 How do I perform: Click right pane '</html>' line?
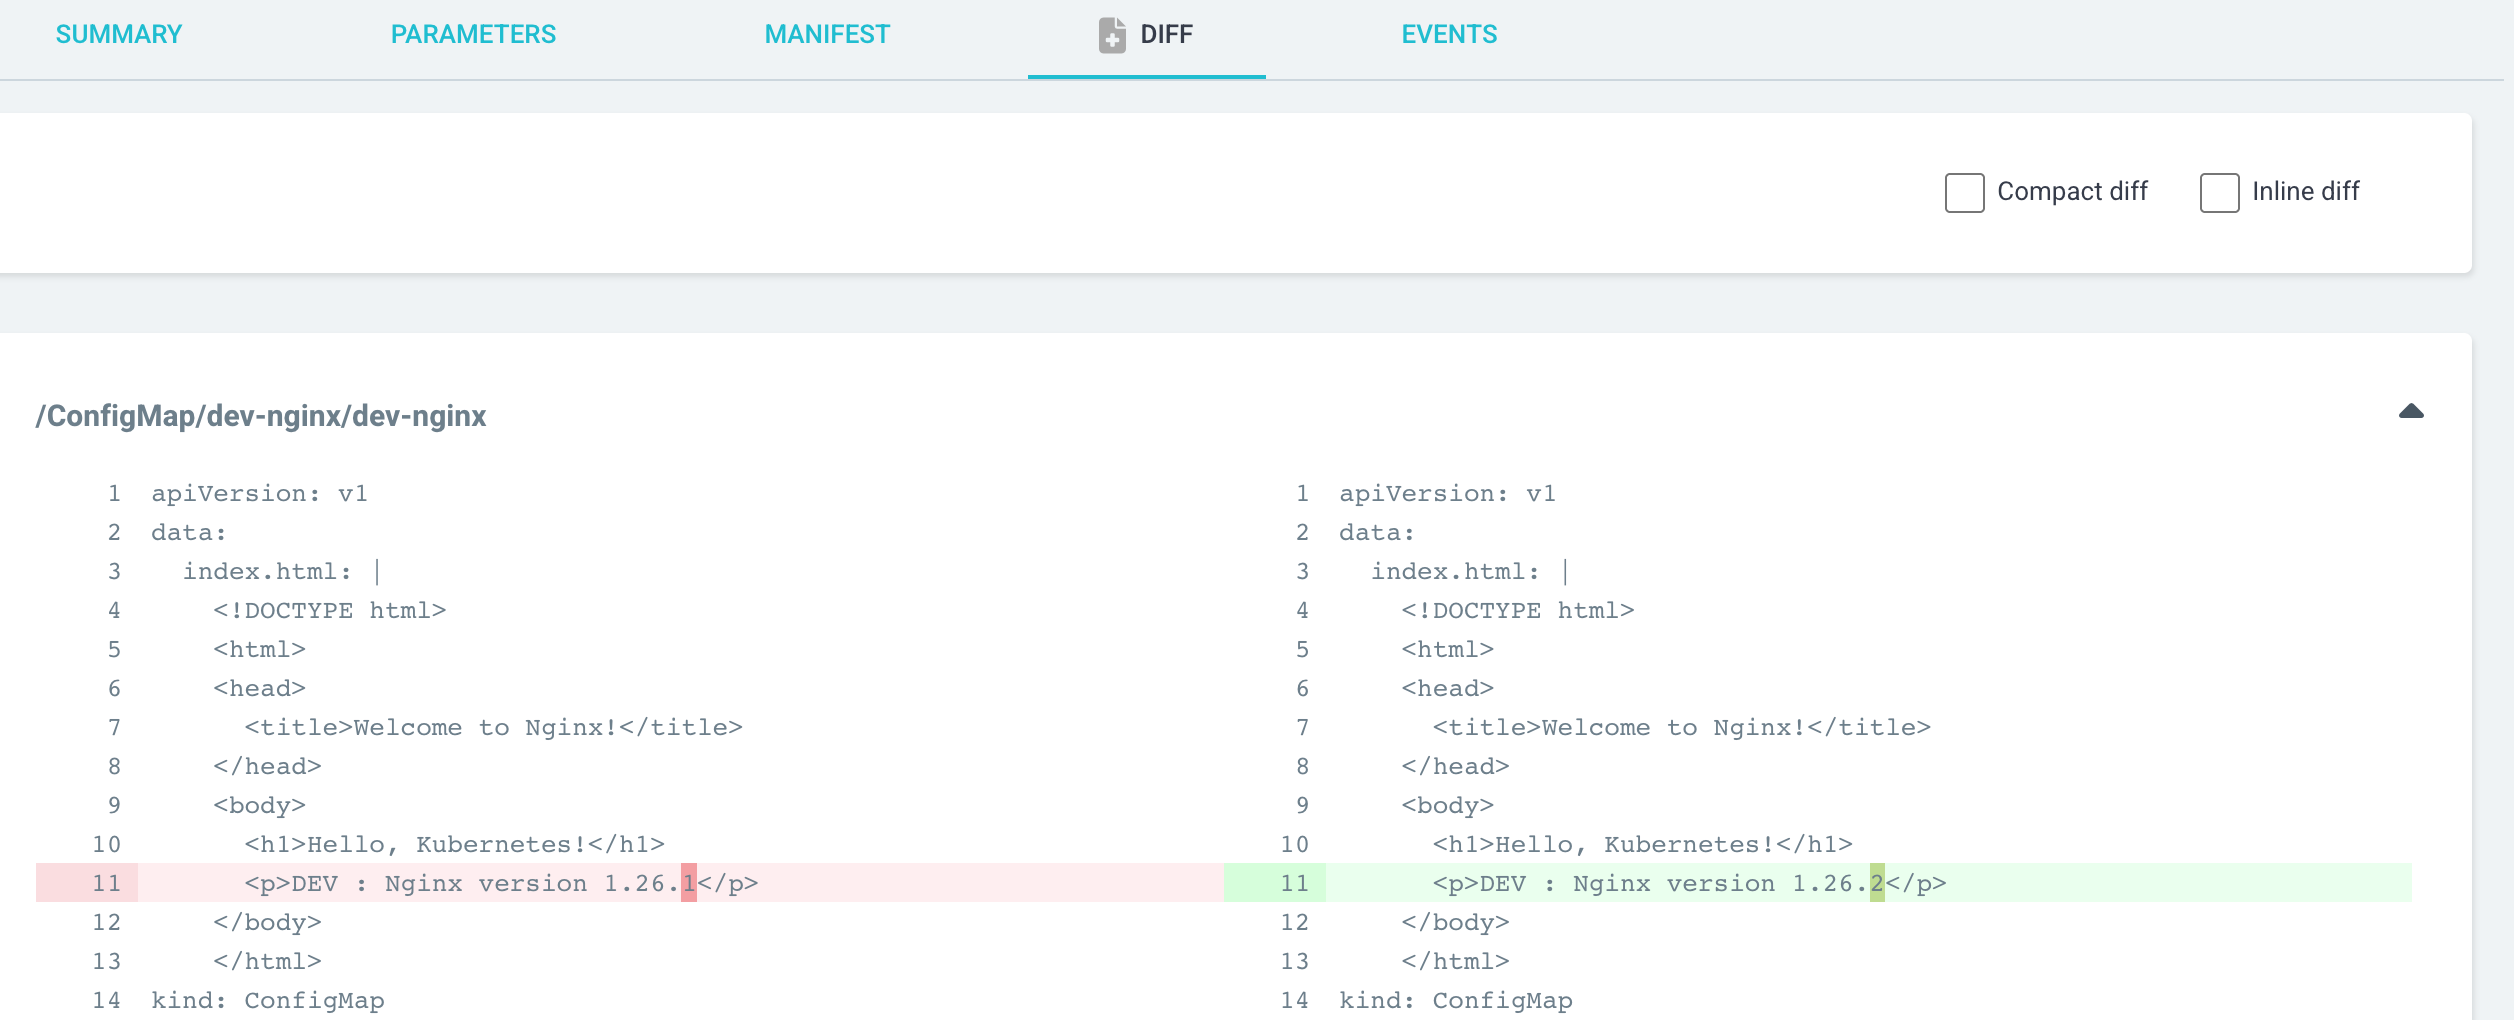tap(1455, 962)
